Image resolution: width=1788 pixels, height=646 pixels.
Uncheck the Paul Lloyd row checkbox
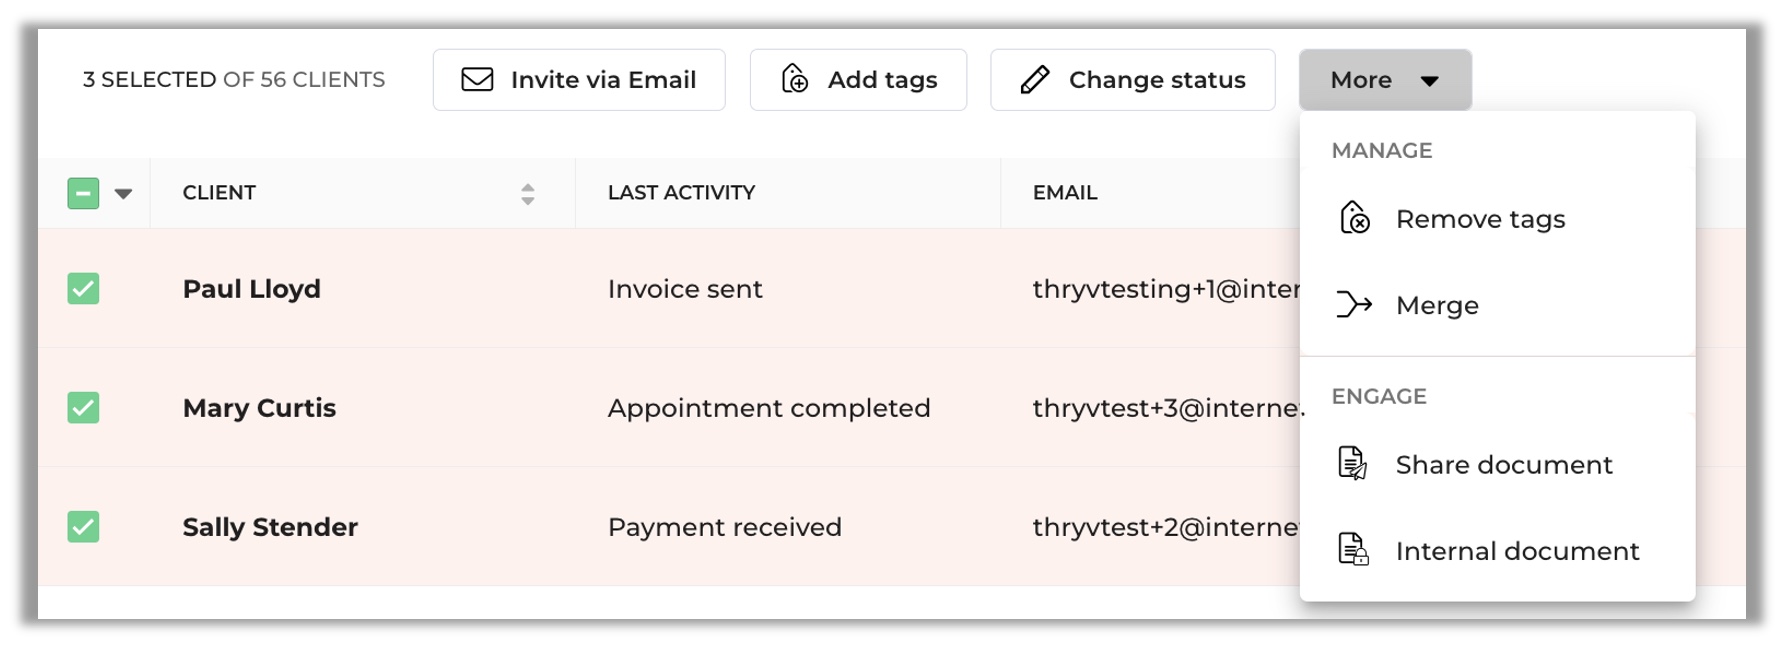(x=83, y=288)
